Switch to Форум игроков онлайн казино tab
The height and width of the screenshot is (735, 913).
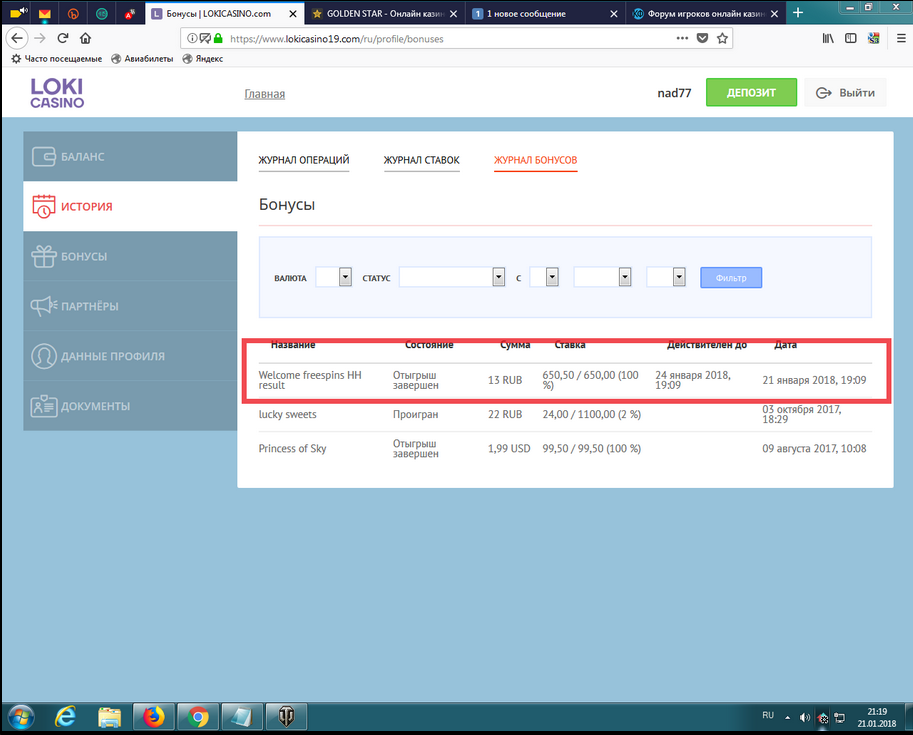[705, 13]
